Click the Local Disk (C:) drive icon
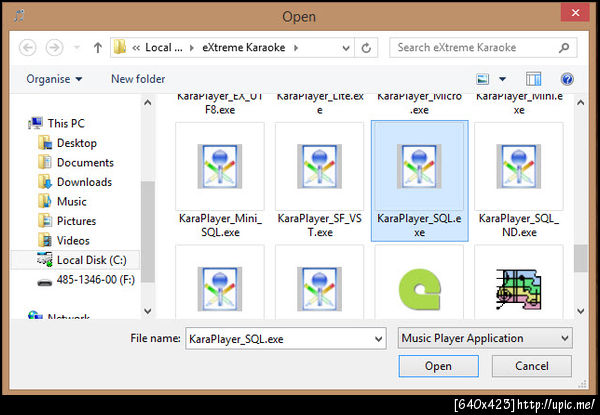The height and width of the screenshot is (415, 600). [x=45, y=260]
